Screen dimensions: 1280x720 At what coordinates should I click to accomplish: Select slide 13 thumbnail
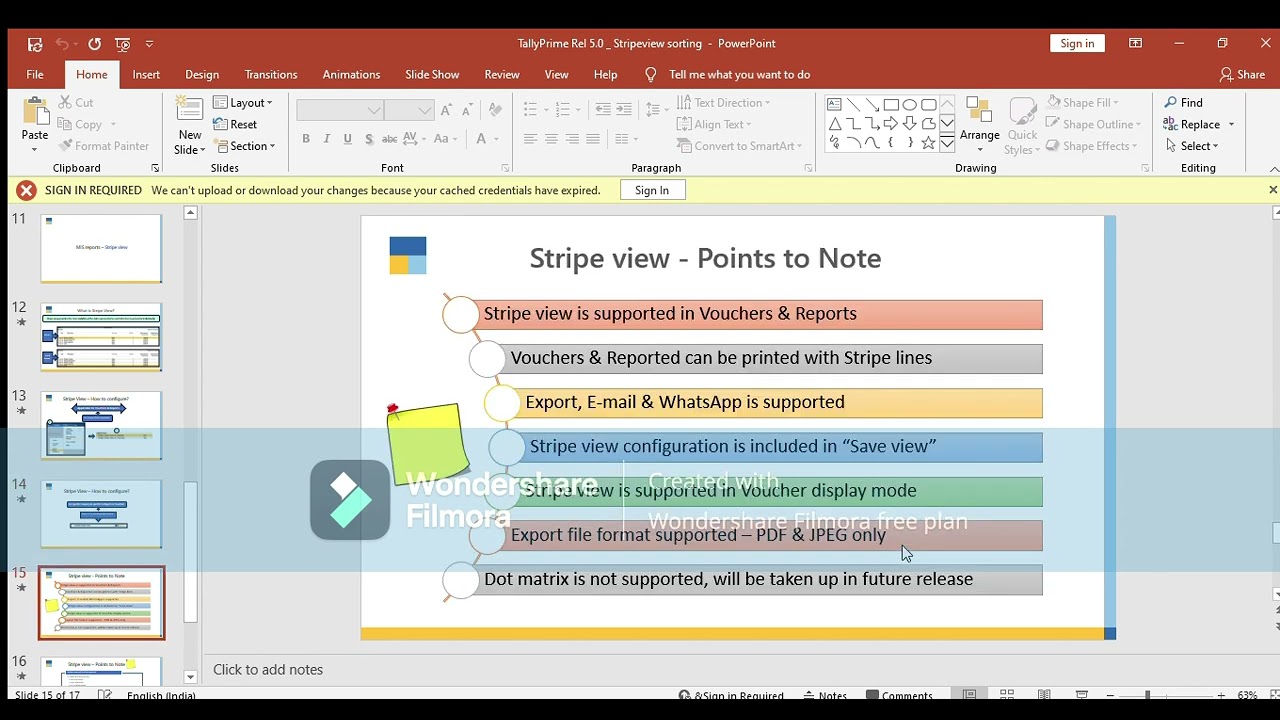(101, 425)
